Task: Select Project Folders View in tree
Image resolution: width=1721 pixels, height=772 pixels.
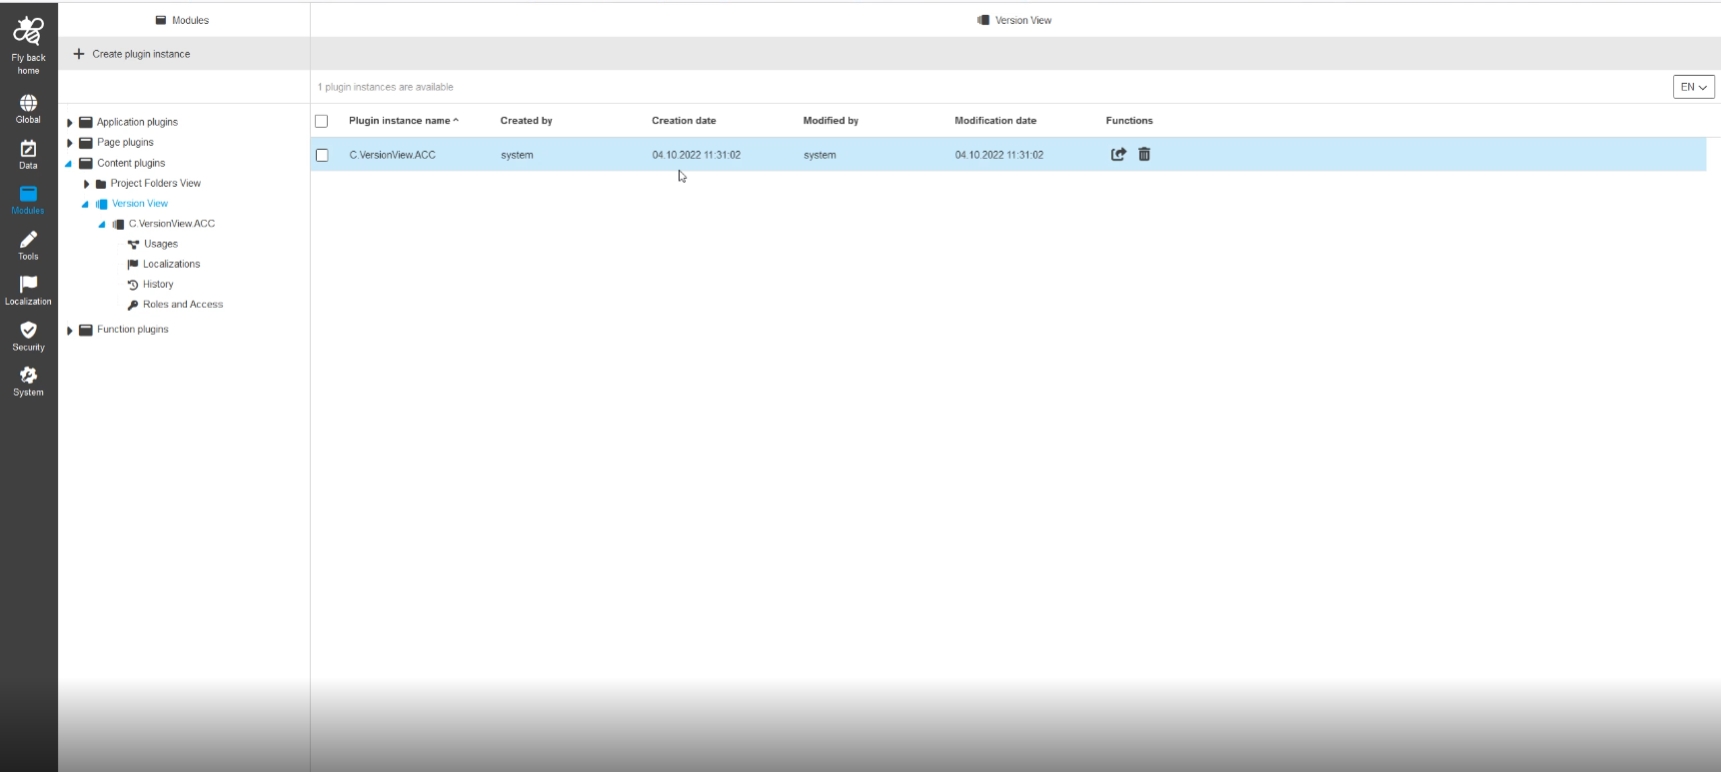Action: click(x=156, y=184)
